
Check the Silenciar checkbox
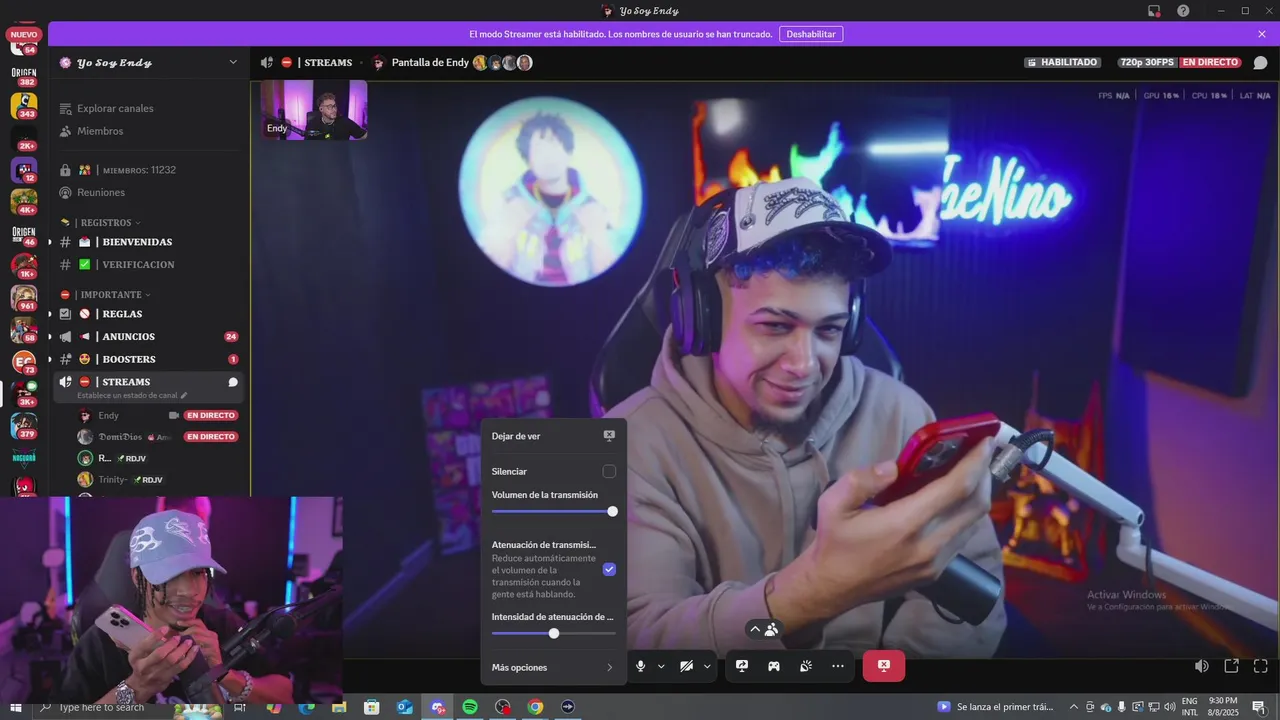[609, 471]
